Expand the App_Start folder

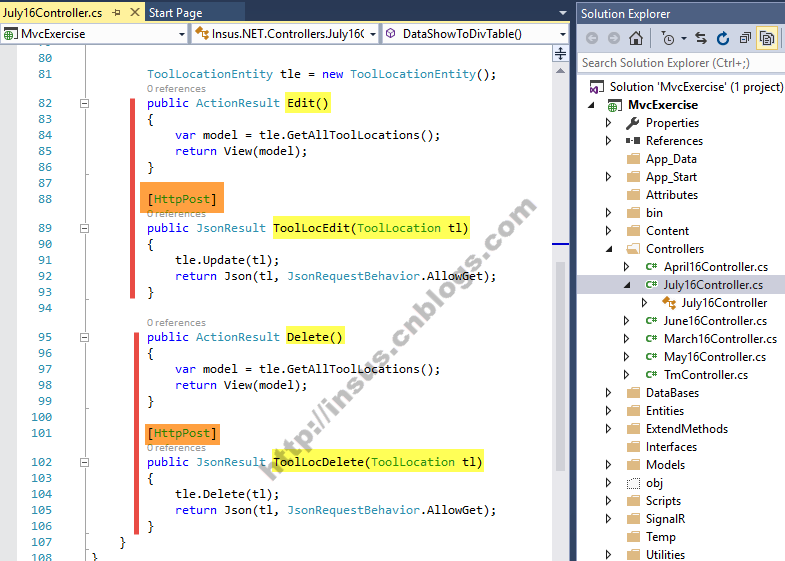608,177
